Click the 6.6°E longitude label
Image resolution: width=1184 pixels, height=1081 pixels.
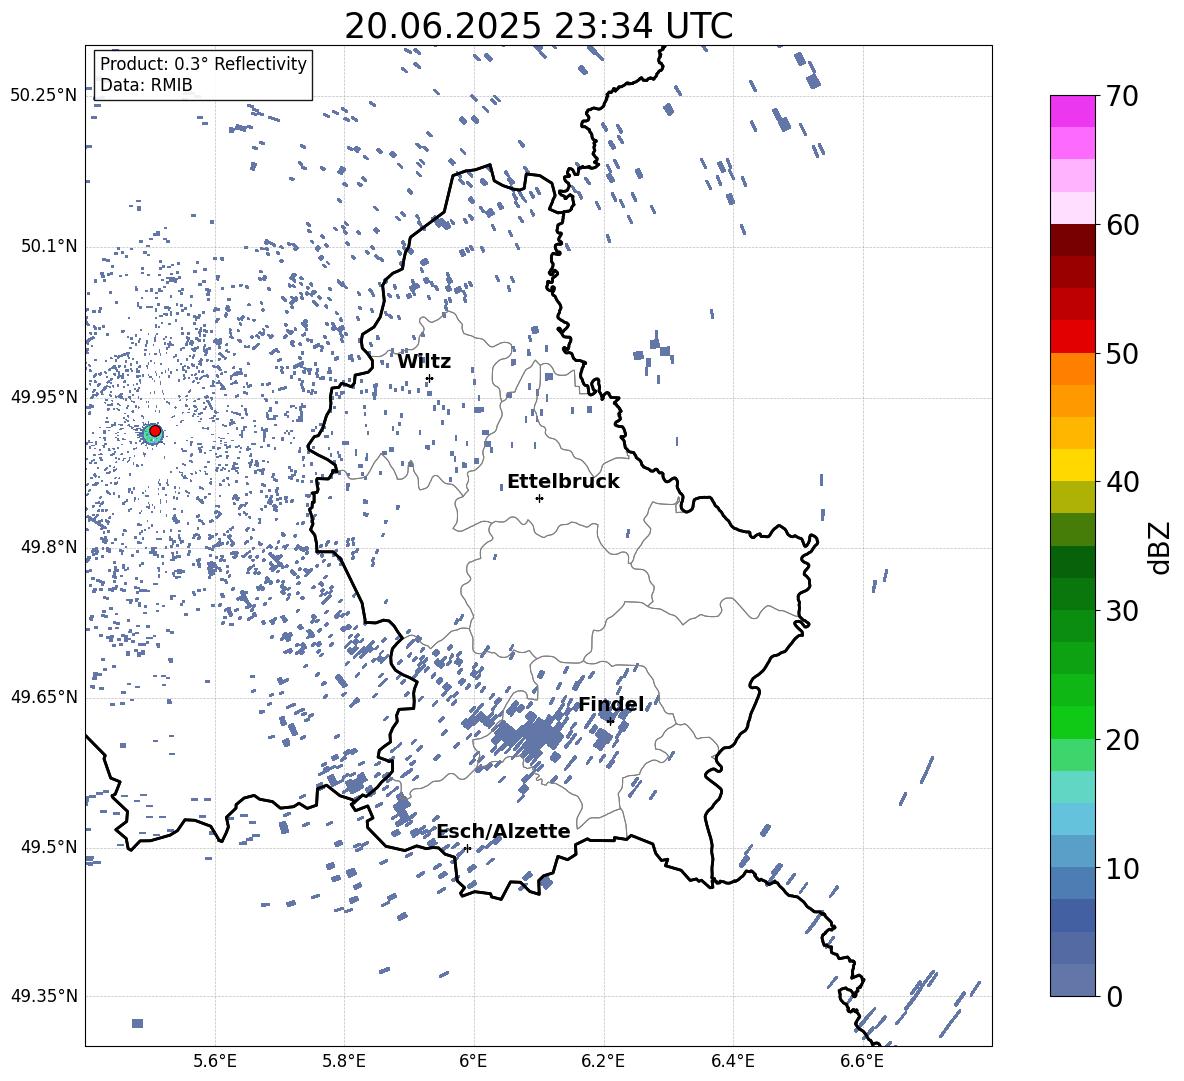click(862, 1061)
